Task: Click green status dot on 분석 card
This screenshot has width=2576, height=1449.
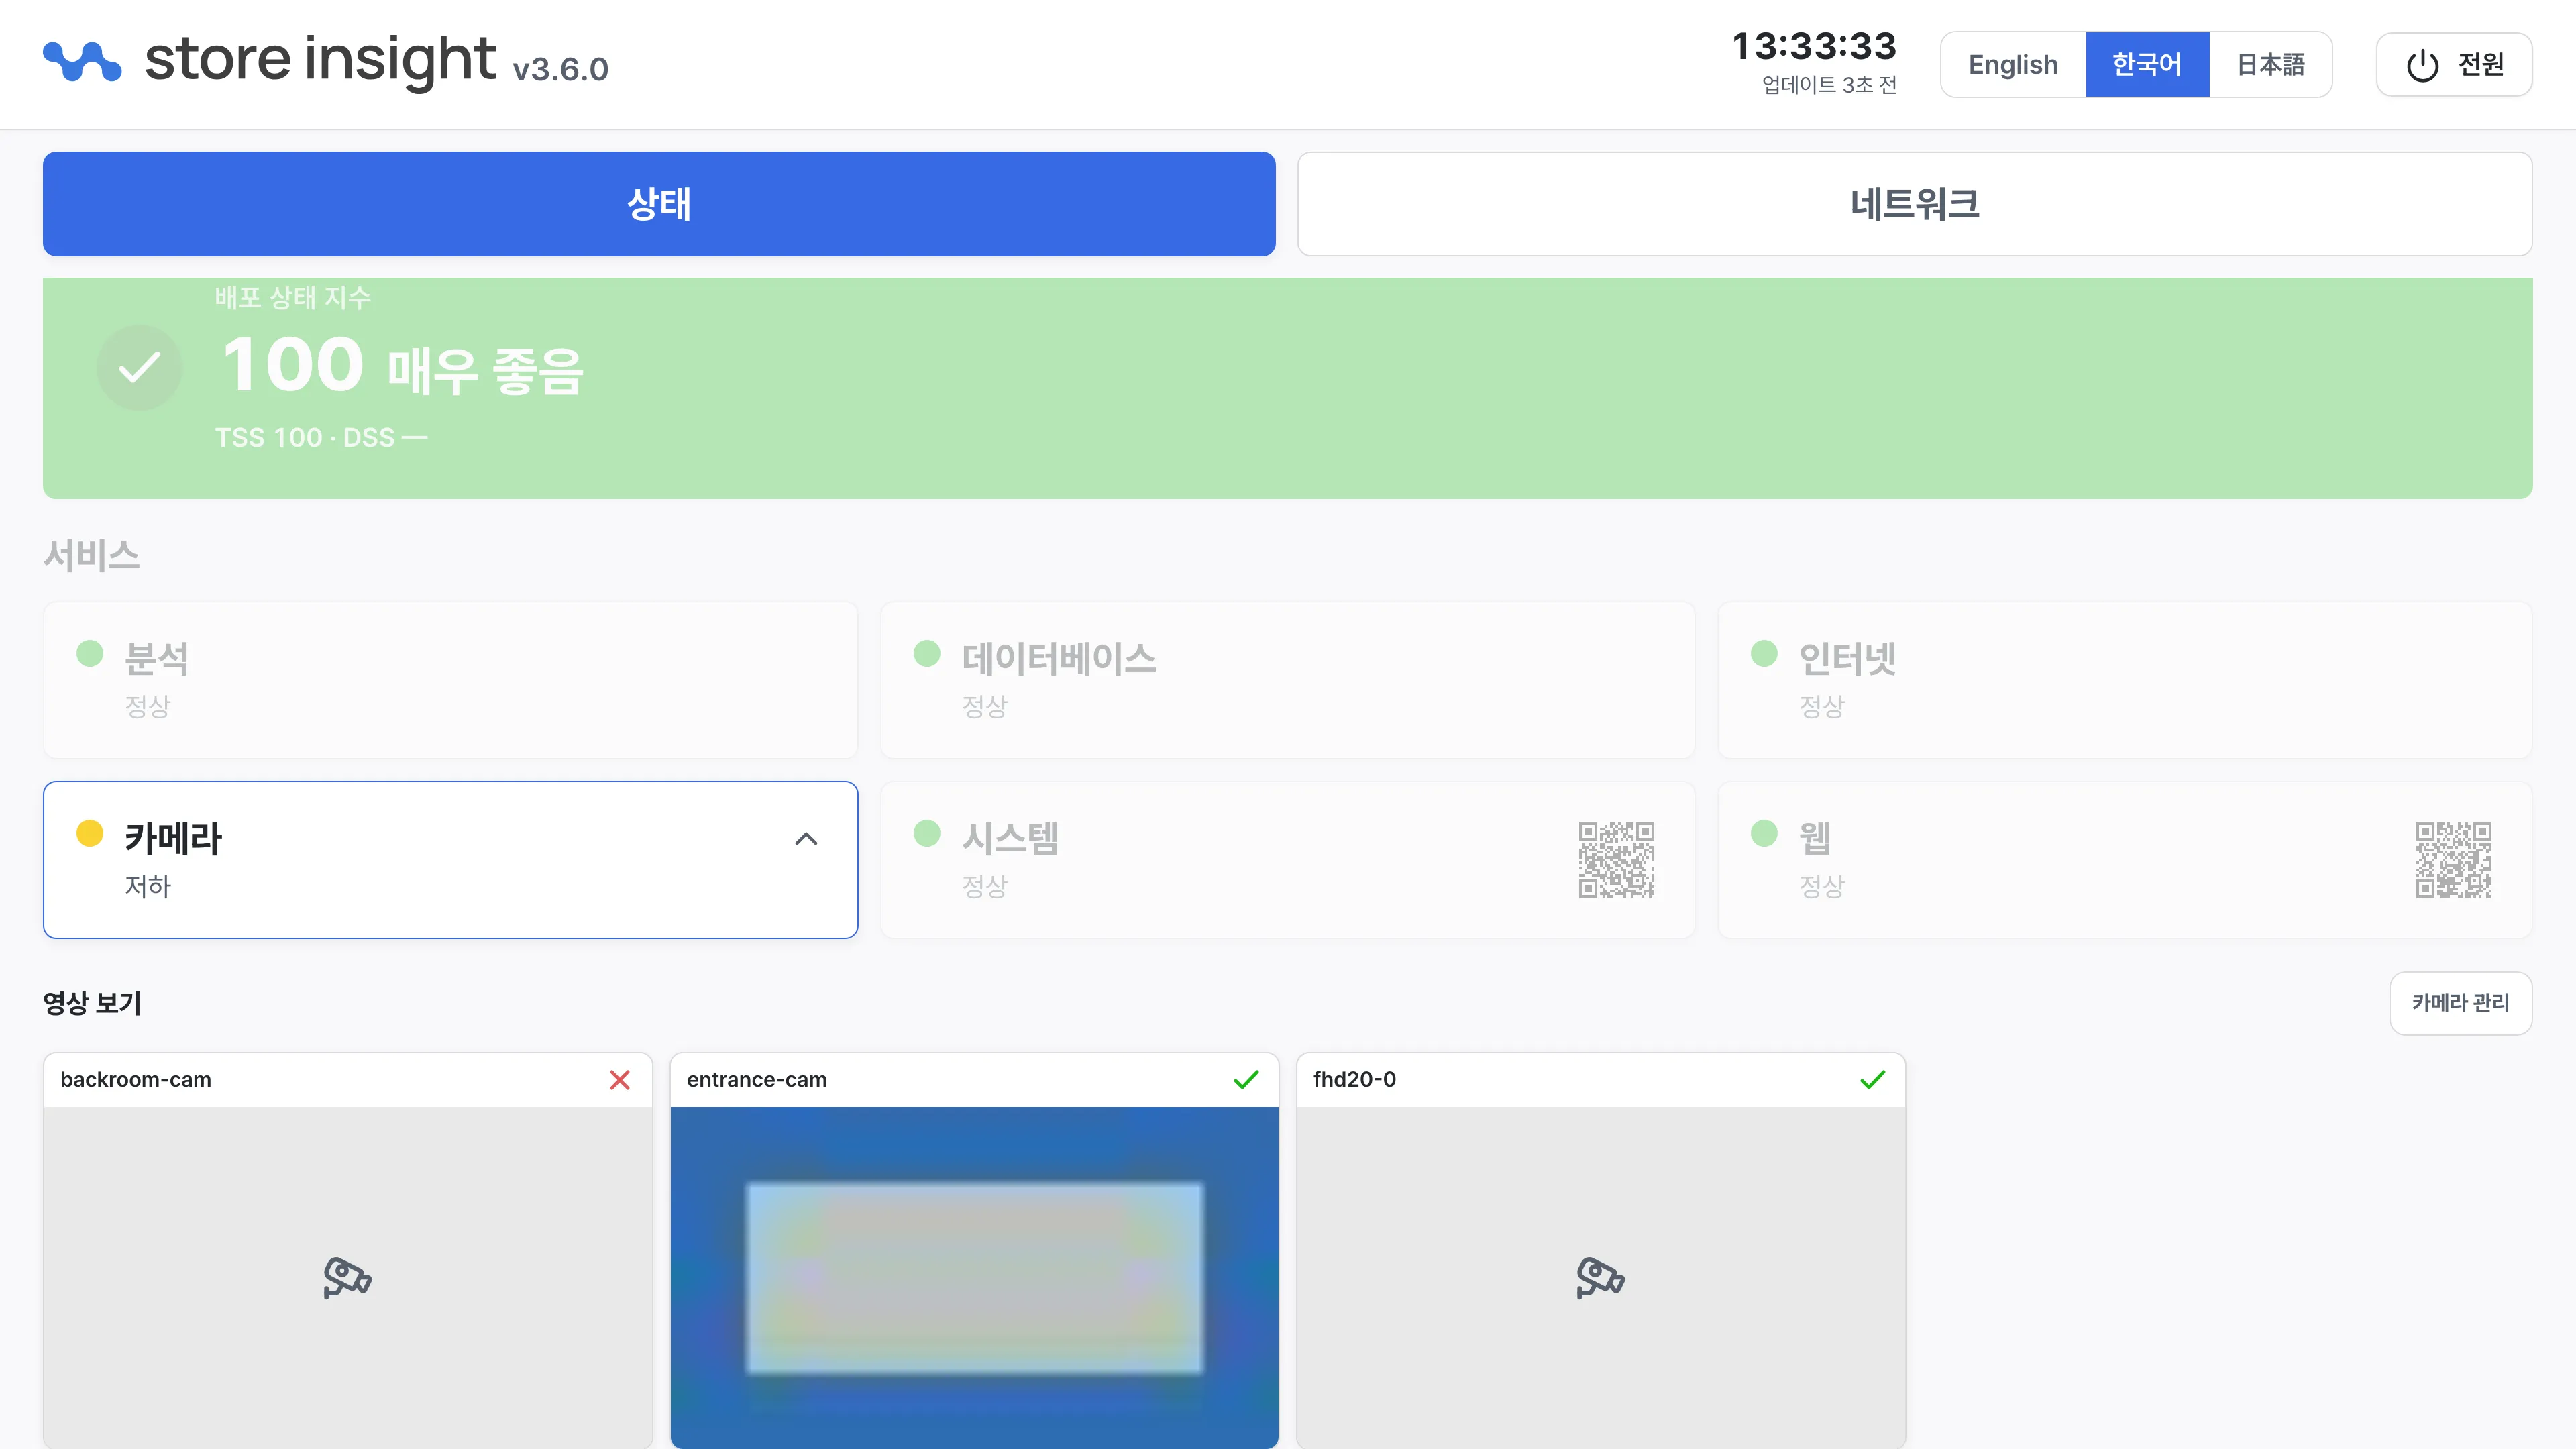Action: coord(90,653)
